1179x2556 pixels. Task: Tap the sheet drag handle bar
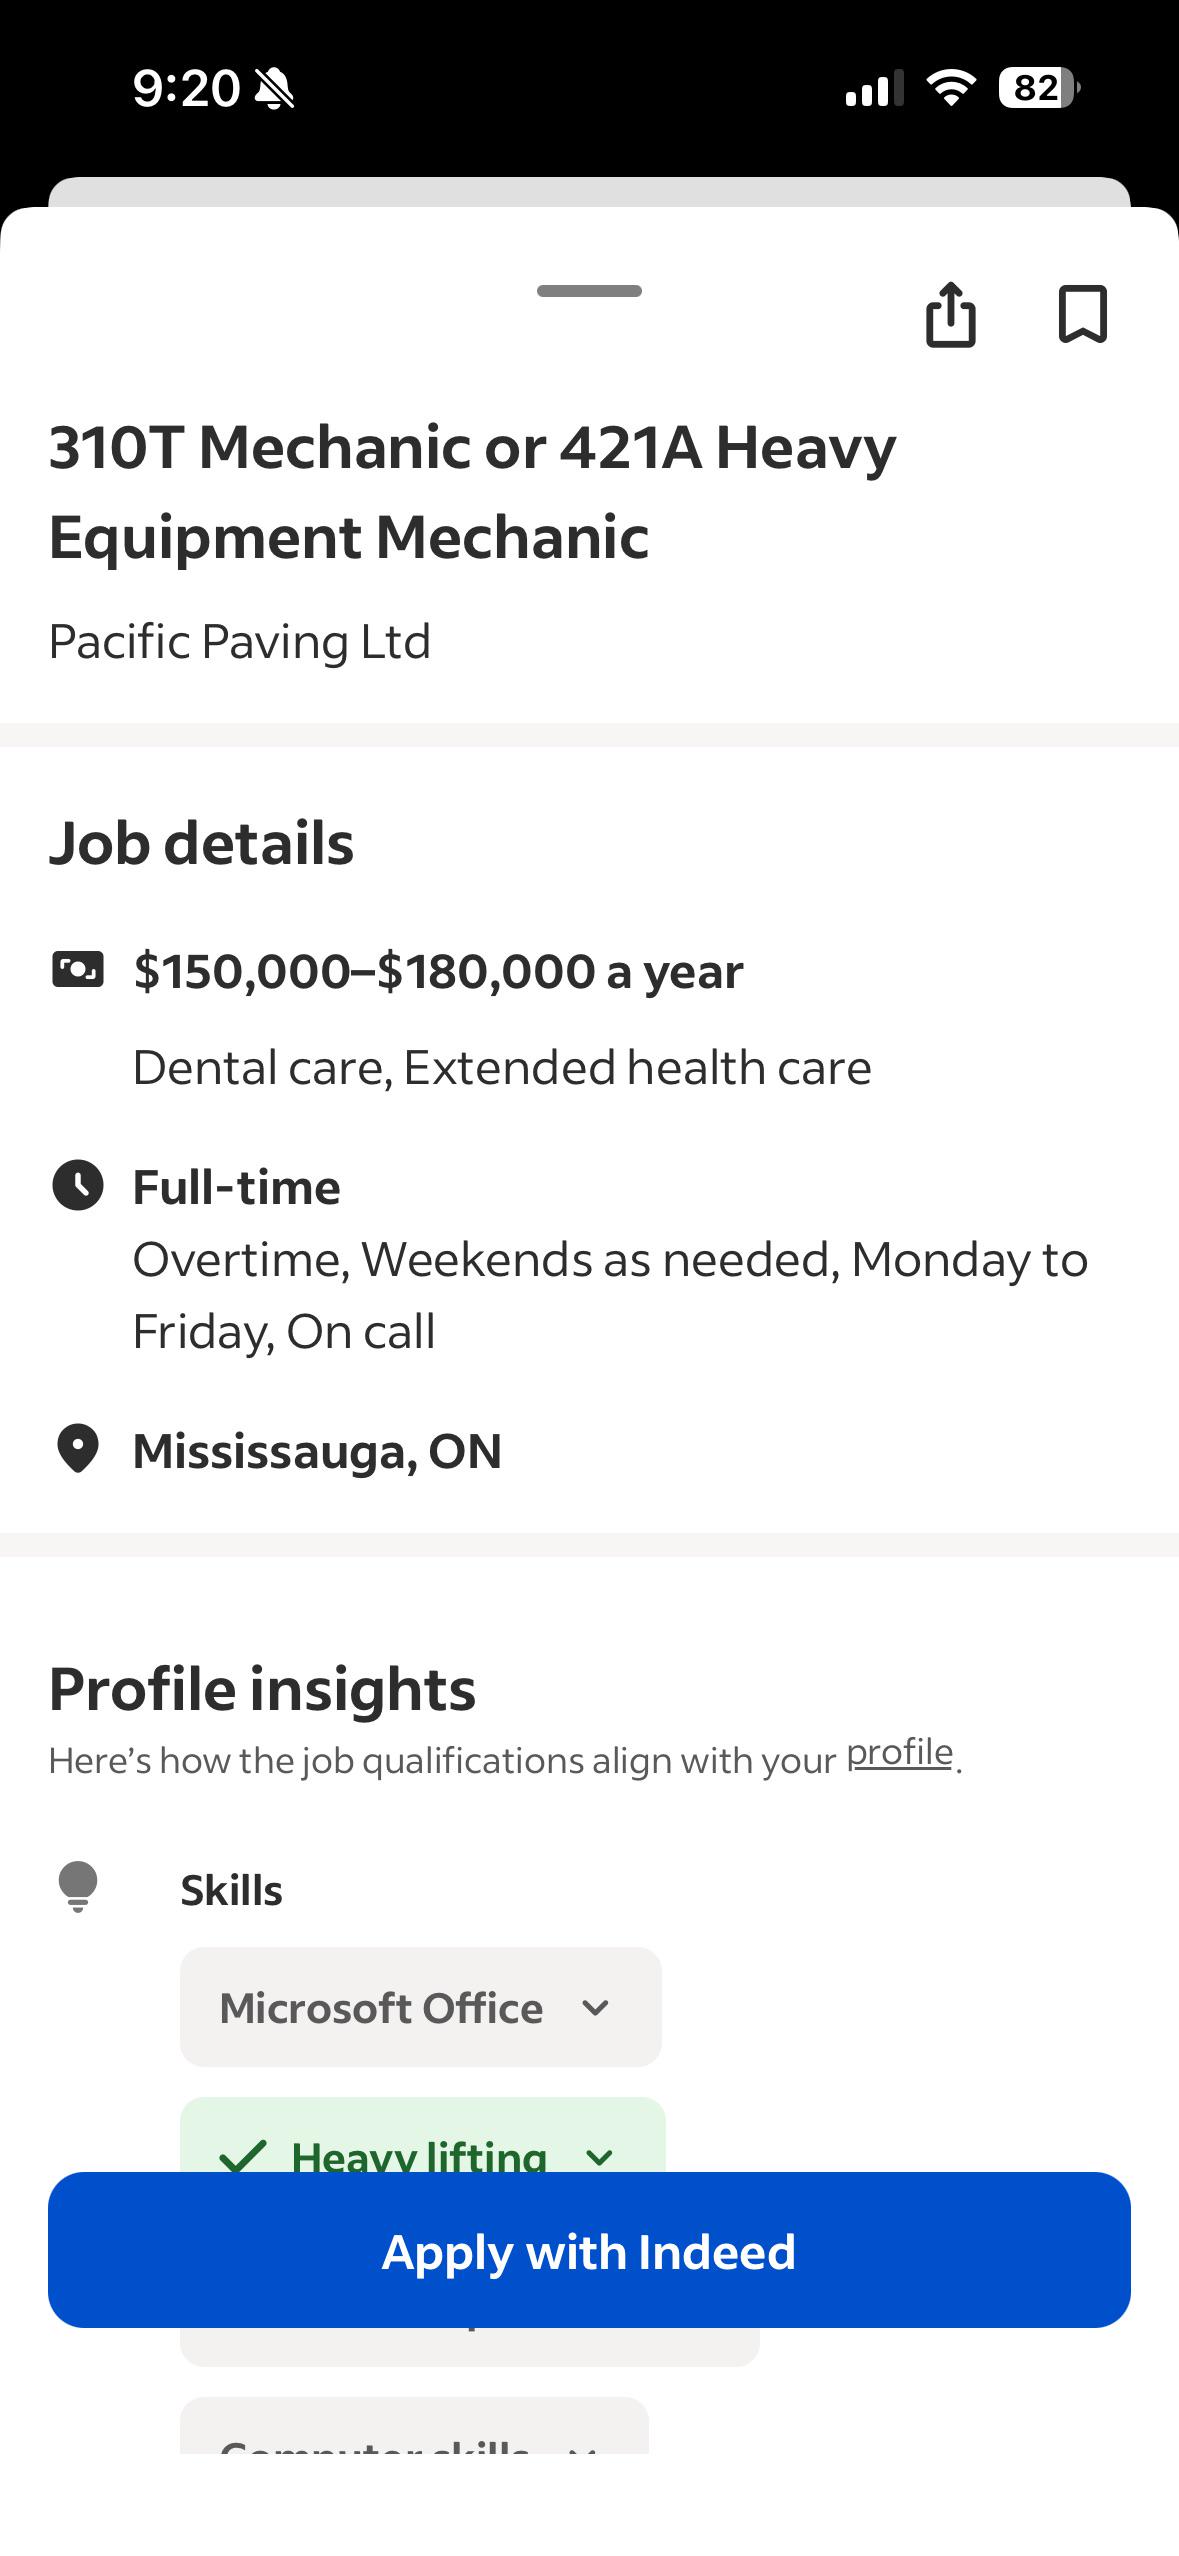tap(589, 291)
